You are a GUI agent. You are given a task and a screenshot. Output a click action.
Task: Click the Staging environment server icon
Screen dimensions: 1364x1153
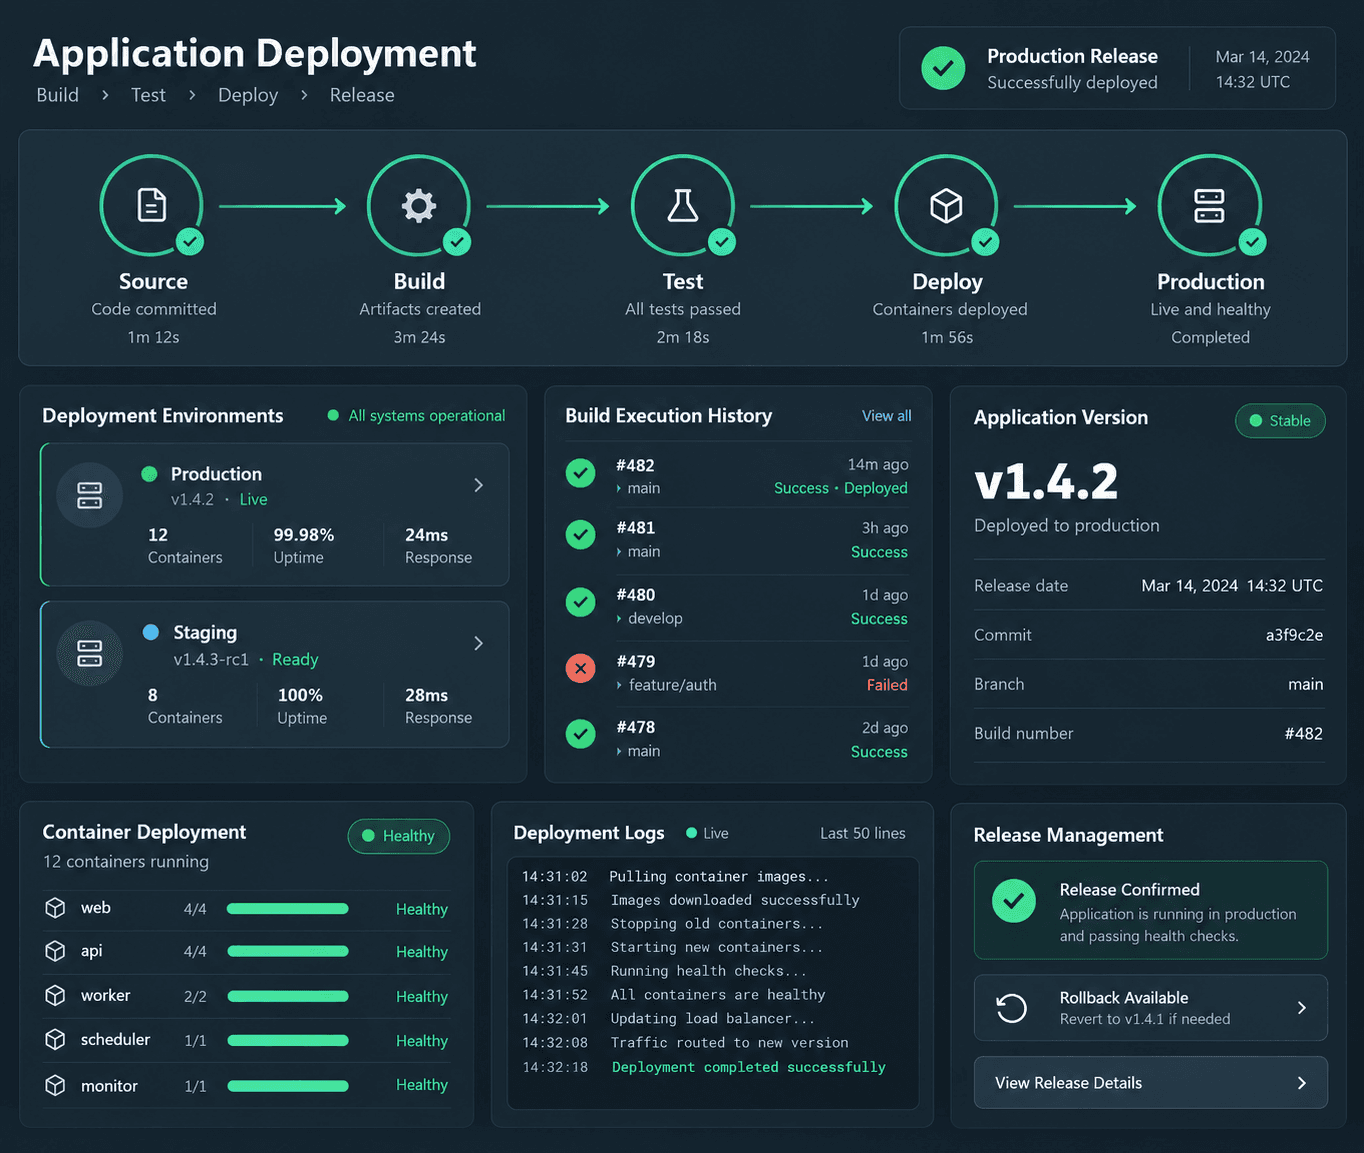pyautogui.click(x=90, y=654)
